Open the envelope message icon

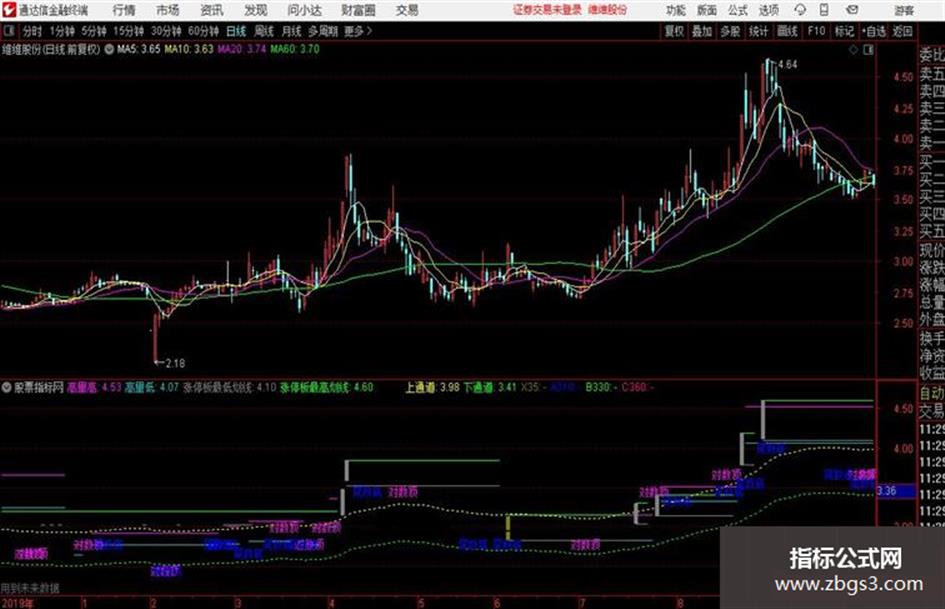point(852,10)
